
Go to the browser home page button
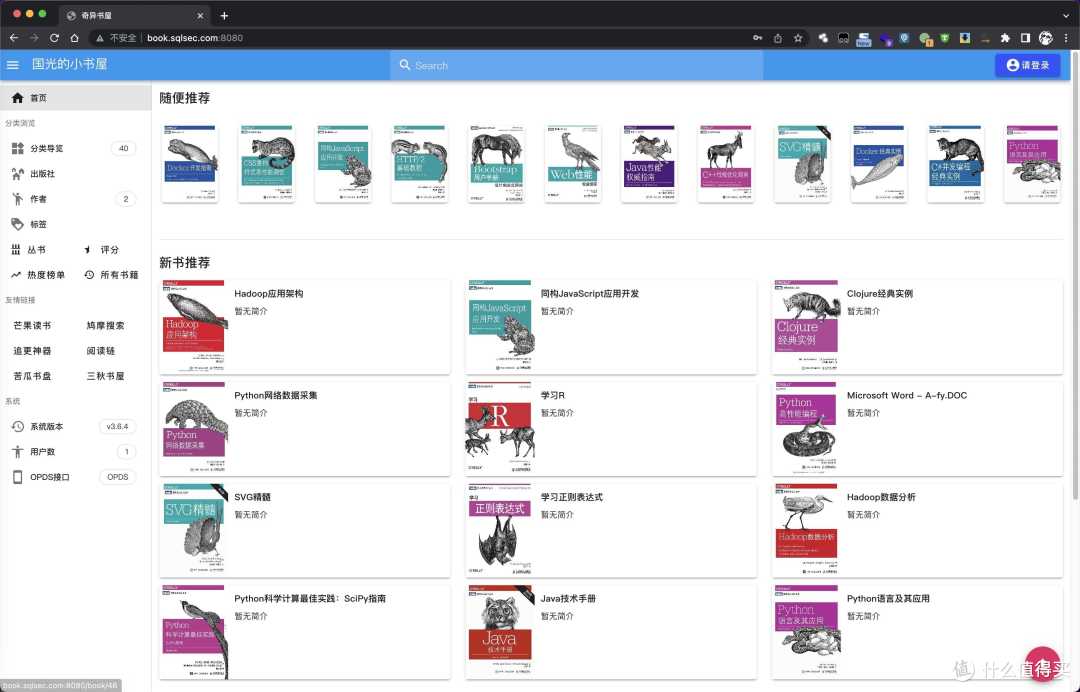point(74,38)
